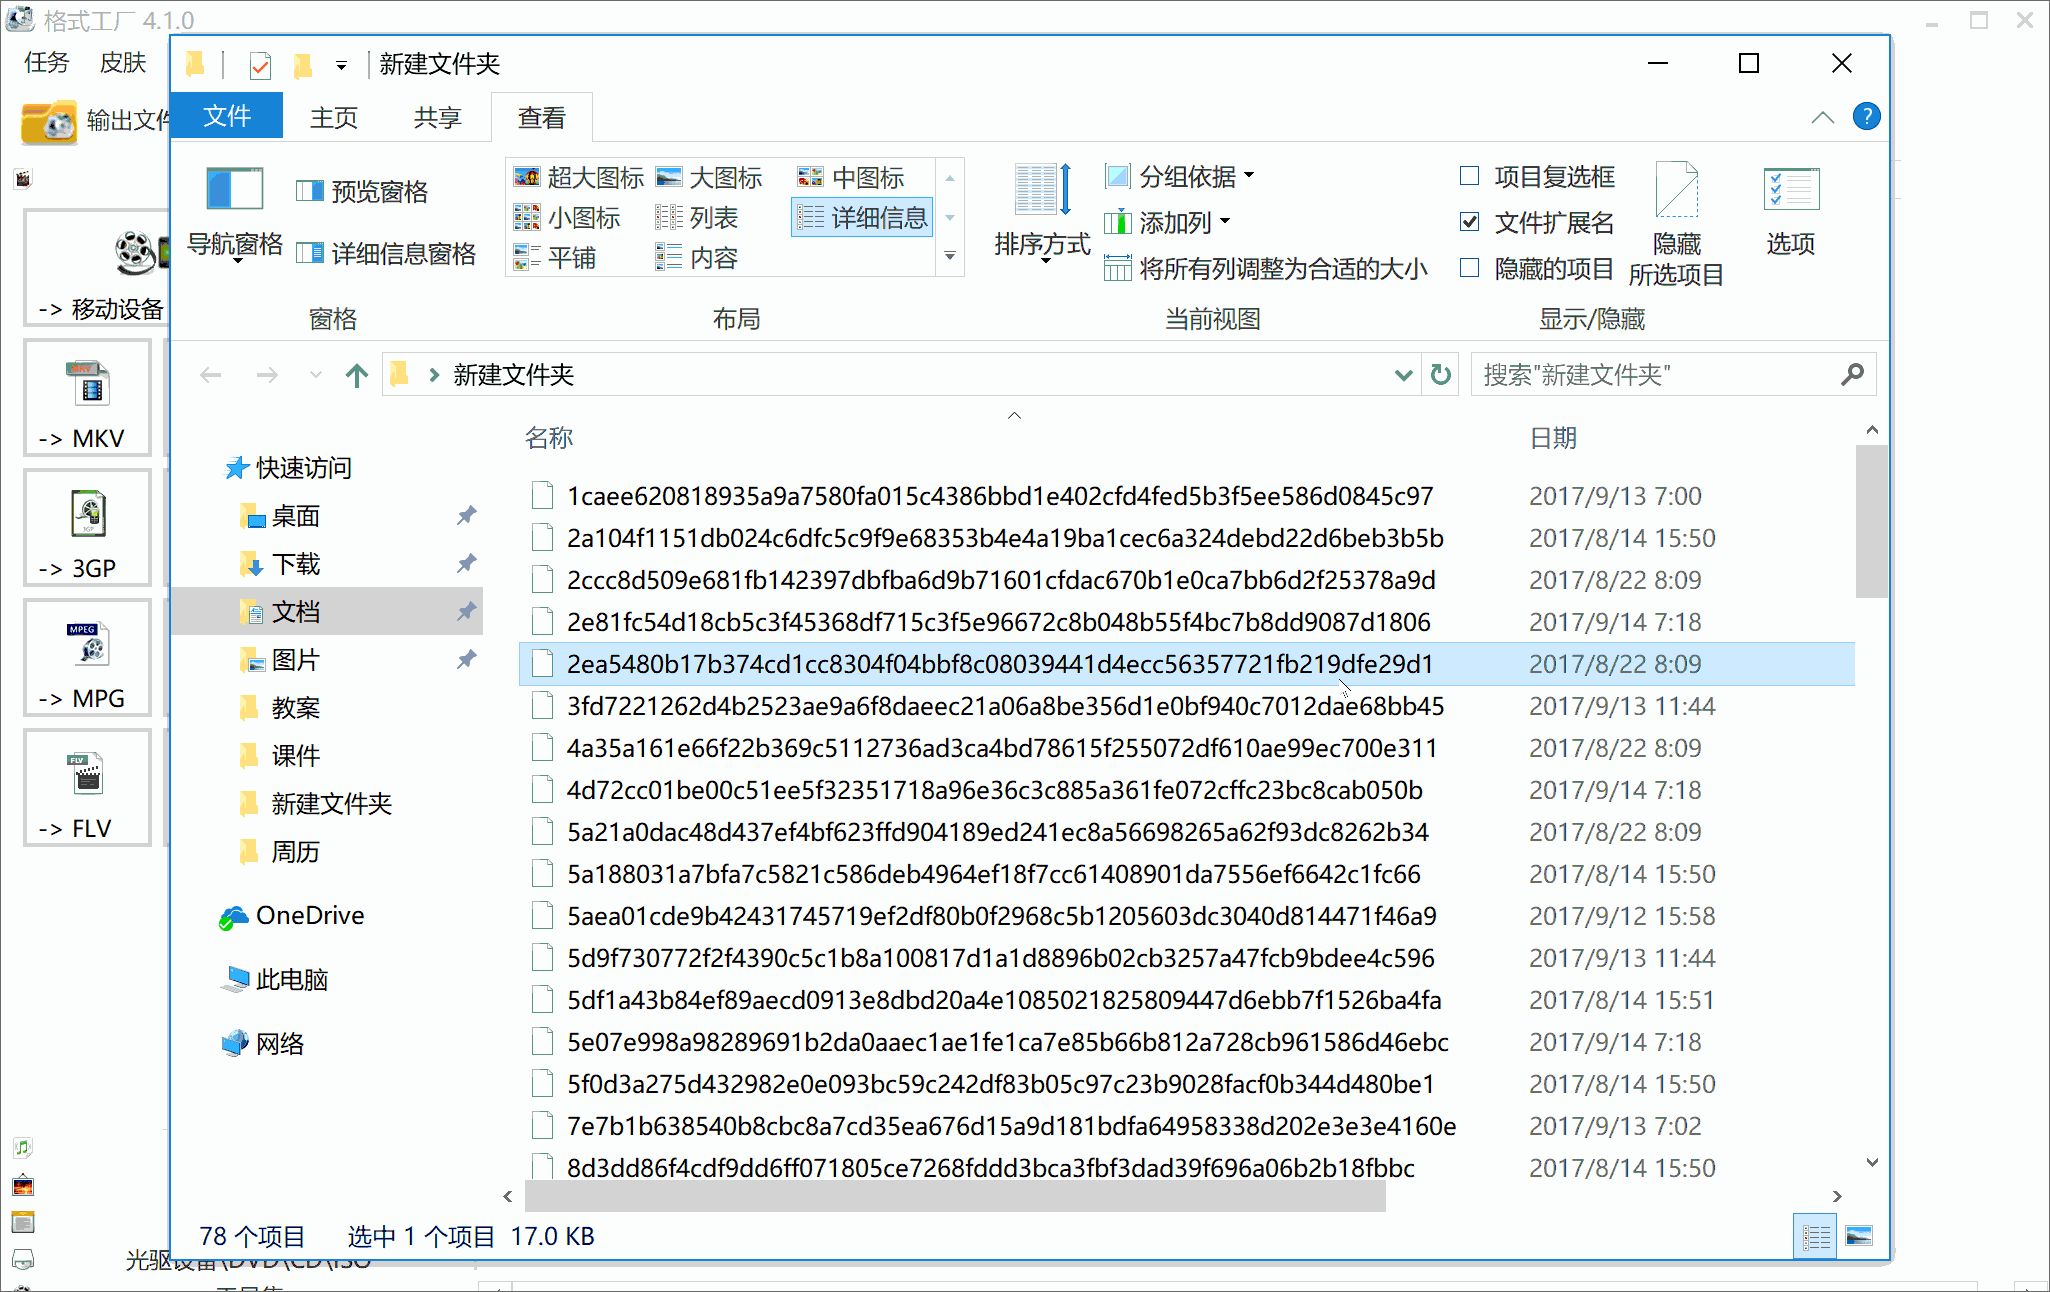This screenshot has height=1292, width=2050.
Task: Click the folder refresh button
Action: click(1440, 375)
